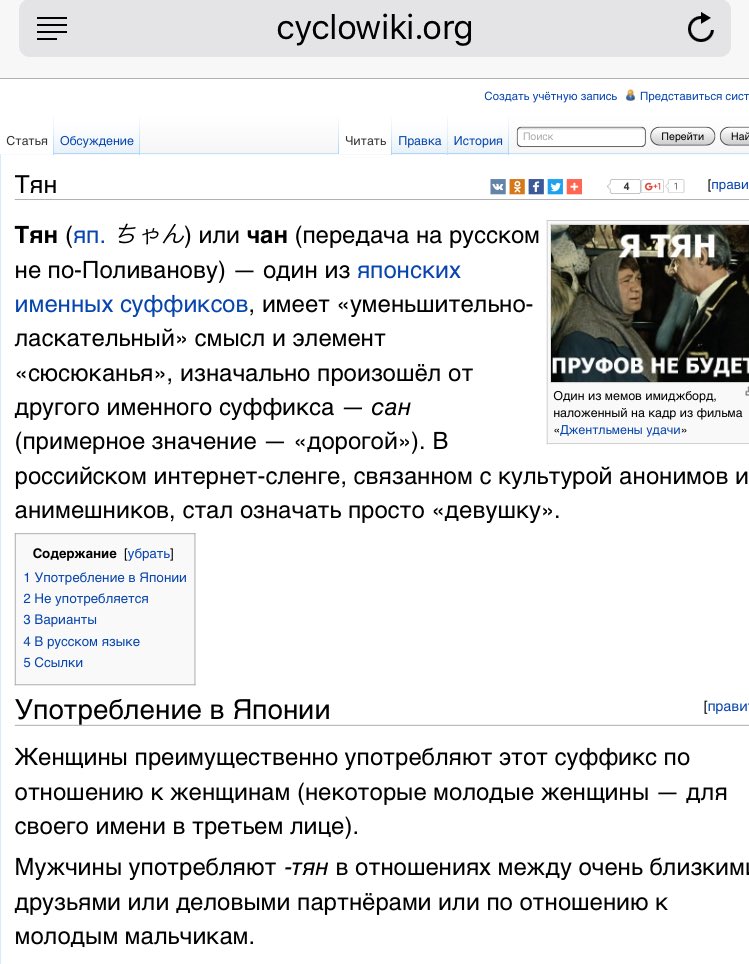This screenshot has width=749, height=964.
Task: Go to 3 Варианты section
Action: point(60,619)
